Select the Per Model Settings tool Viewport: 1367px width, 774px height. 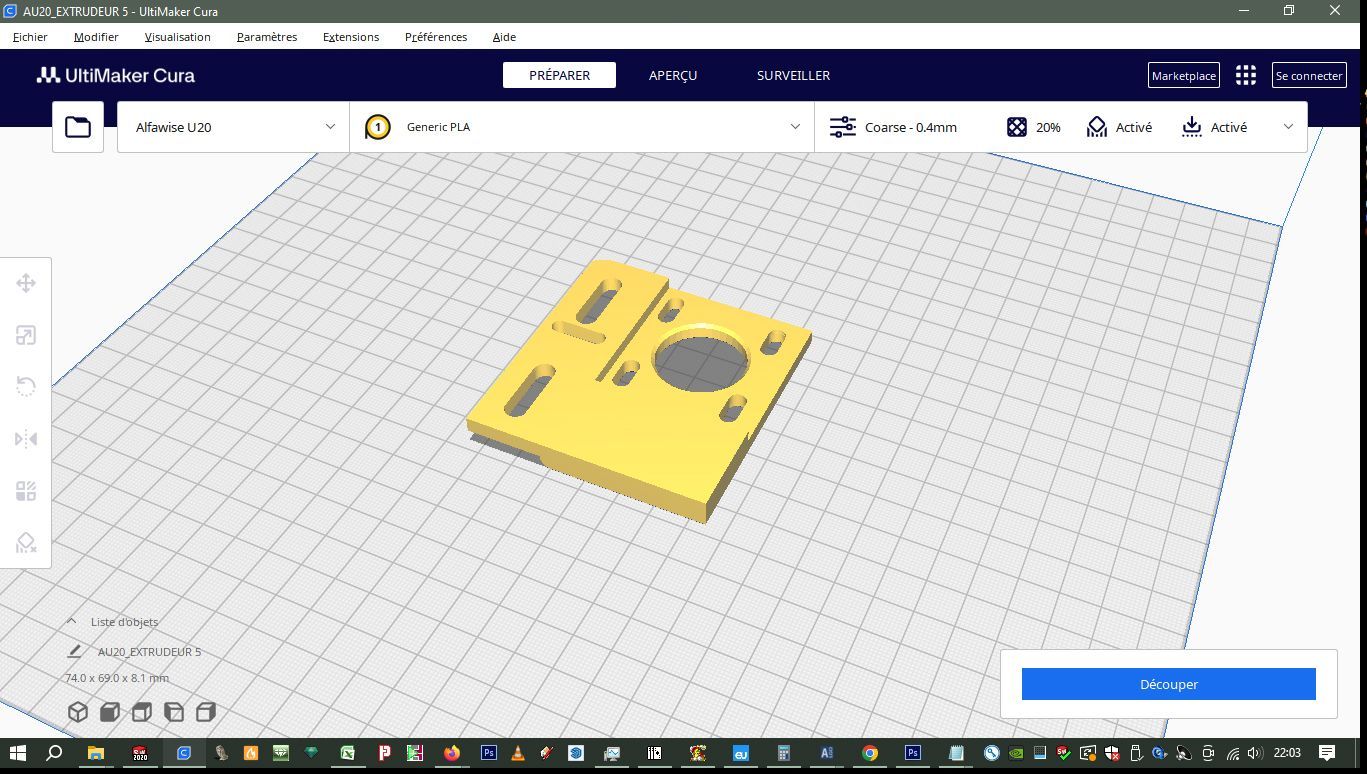pyautogui.click(x=26, y=491)
